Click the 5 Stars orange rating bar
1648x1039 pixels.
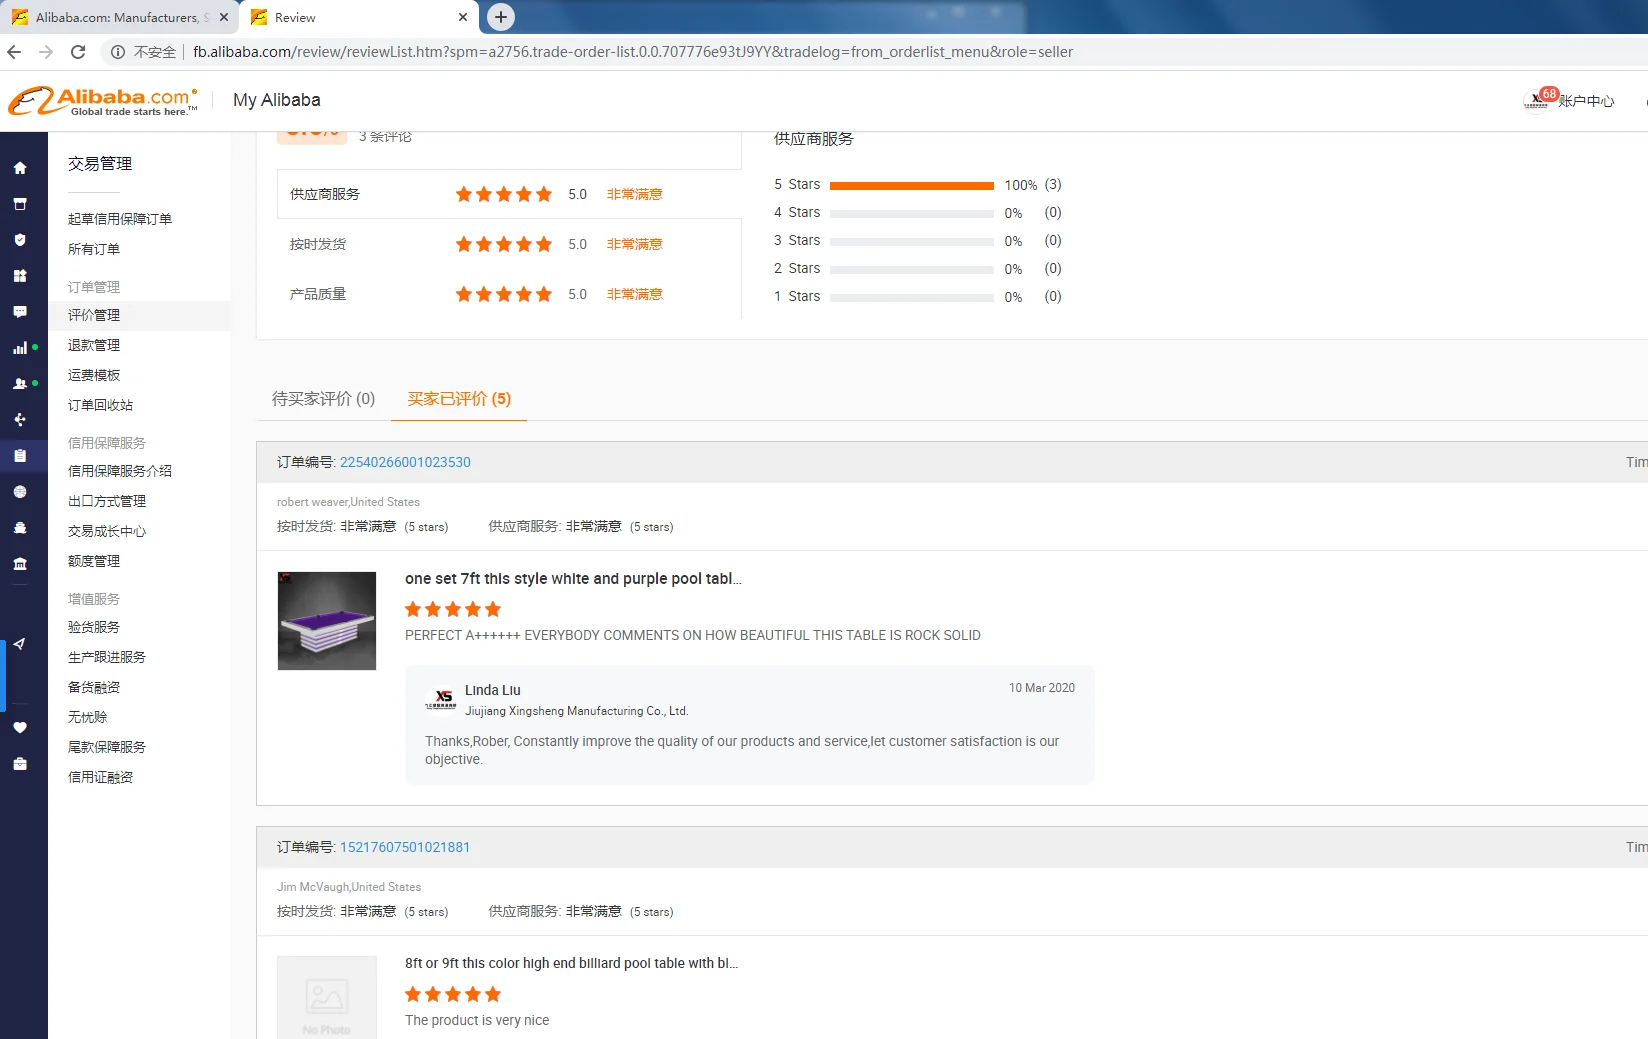tap(912, 185)
